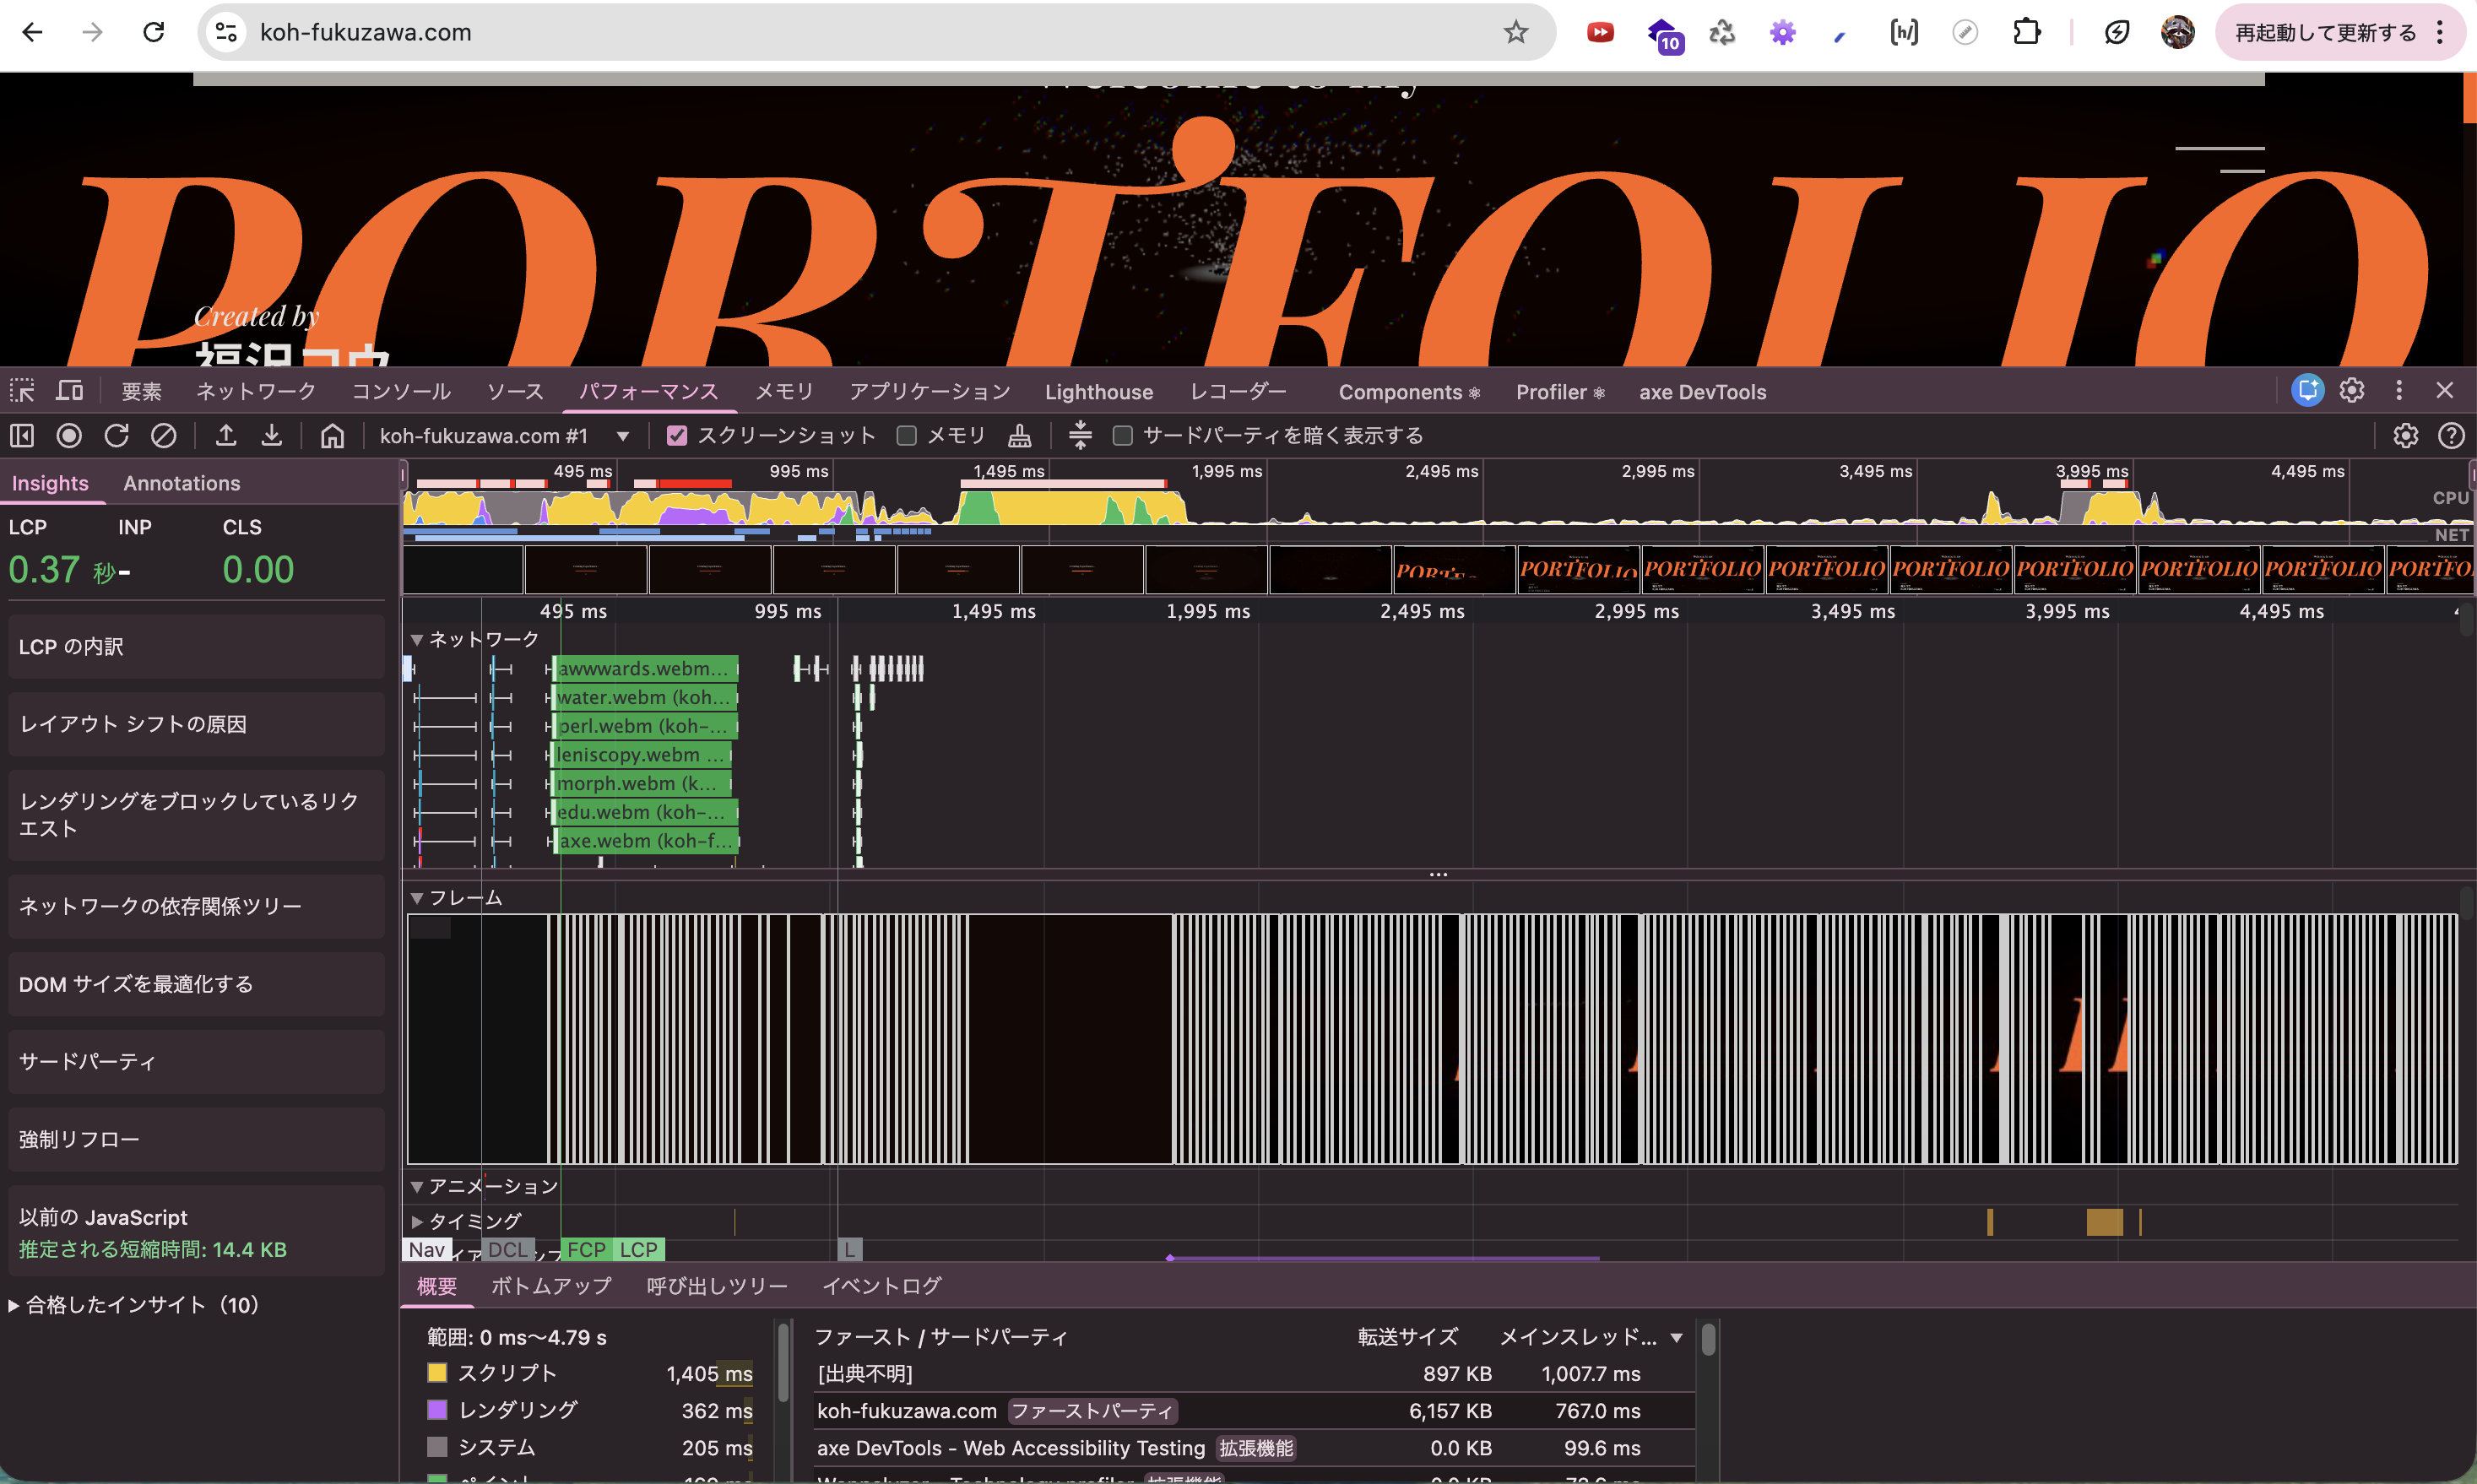Collapse the ネットワーク track
This screenshot has width=2477, height=1484.
click(x=417, y=640)
